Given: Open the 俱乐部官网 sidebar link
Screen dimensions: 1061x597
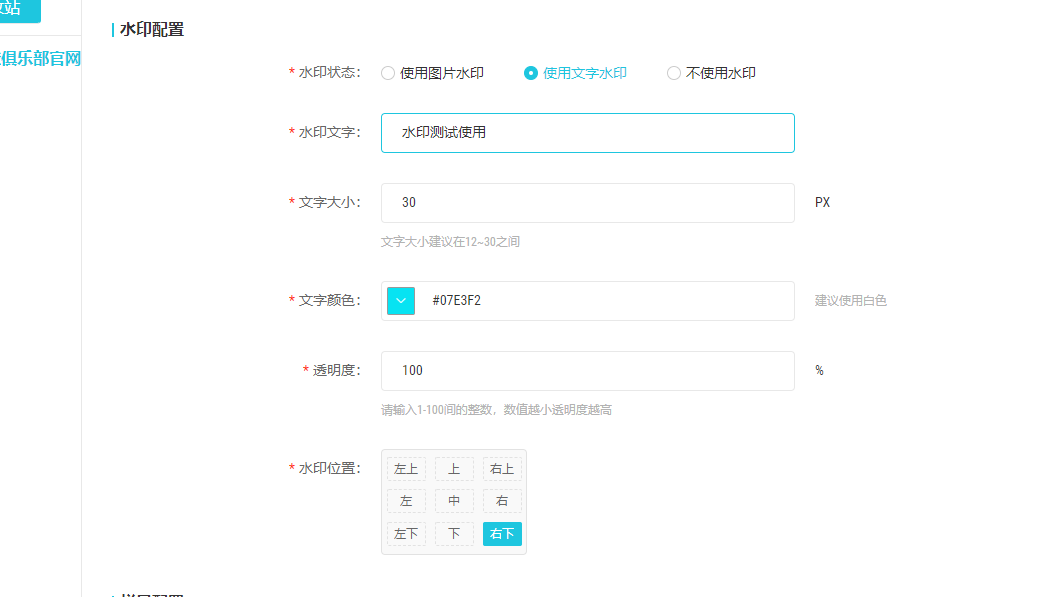Looking at the screenshot, I should click(x=40, y=59).
